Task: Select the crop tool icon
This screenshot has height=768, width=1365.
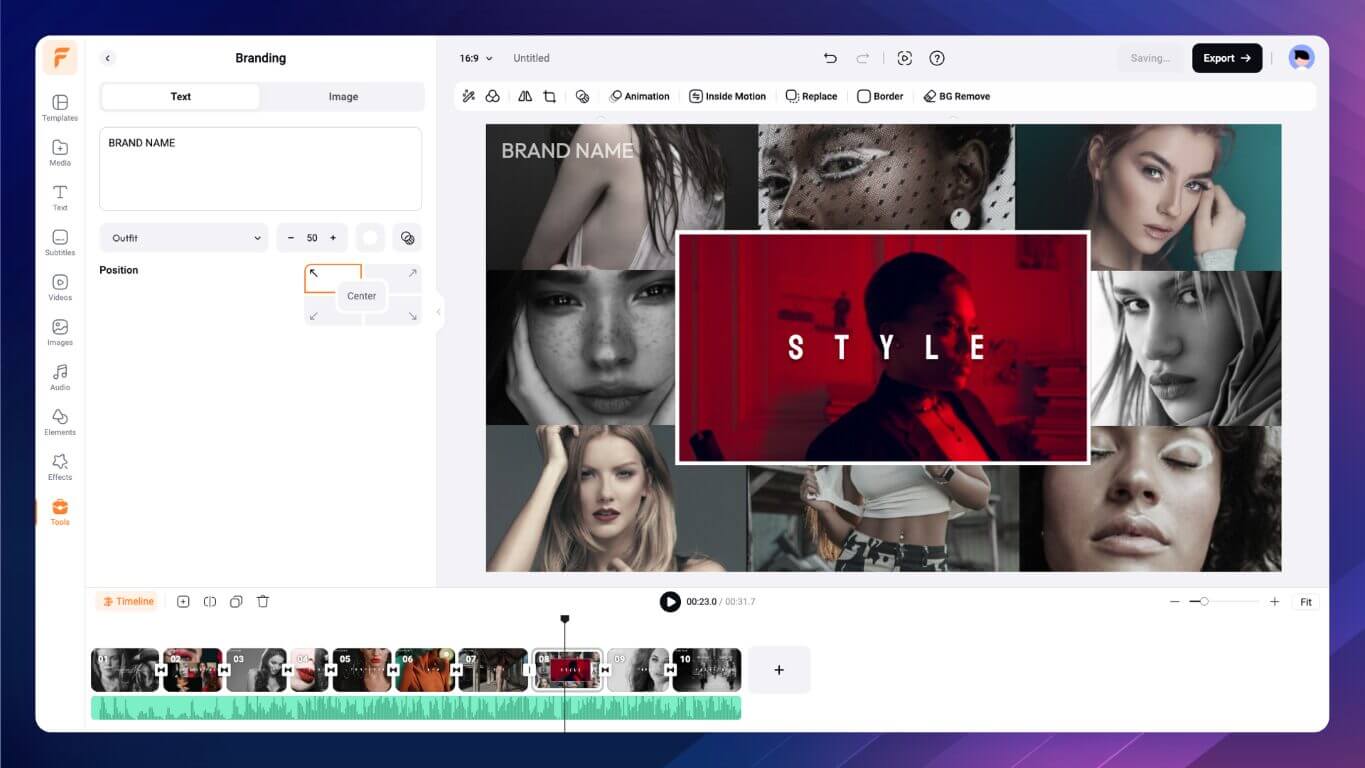Action: point(549,96)
